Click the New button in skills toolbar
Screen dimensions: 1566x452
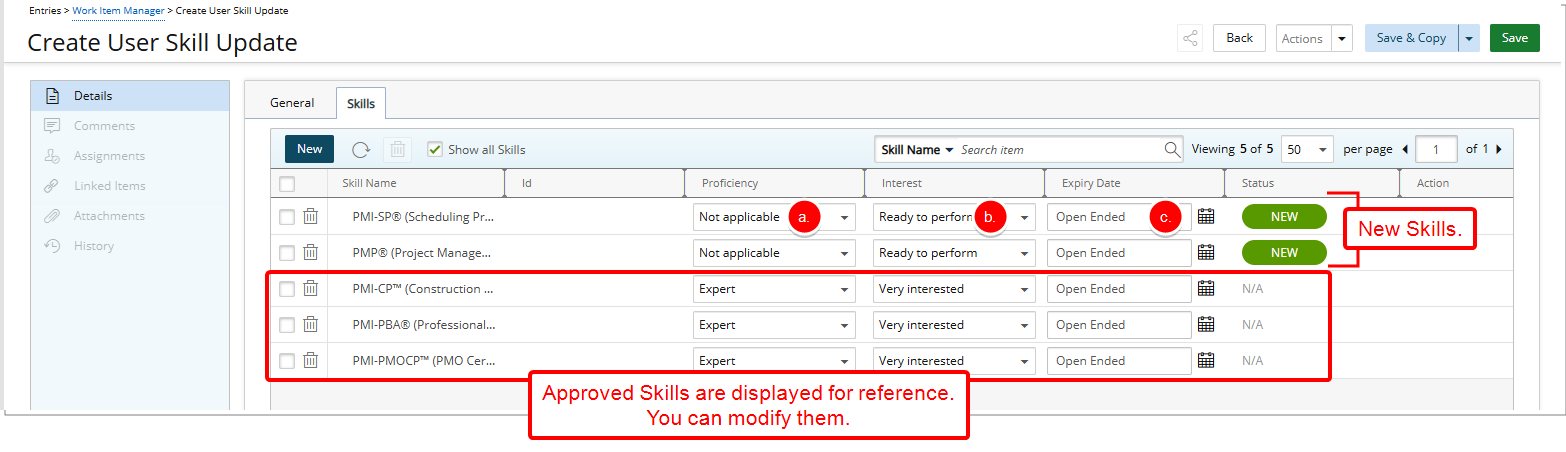pos(309,149)
